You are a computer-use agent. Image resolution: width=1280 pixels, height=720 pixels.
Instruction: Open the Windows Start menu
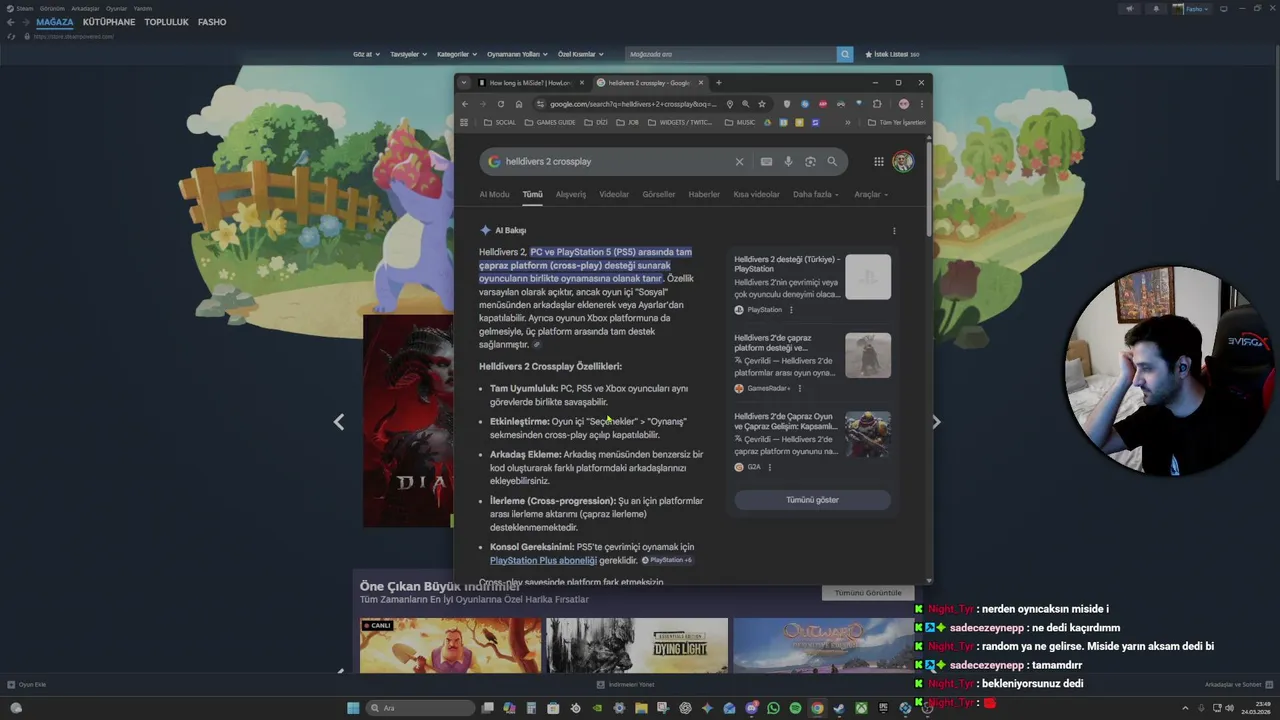353,708
